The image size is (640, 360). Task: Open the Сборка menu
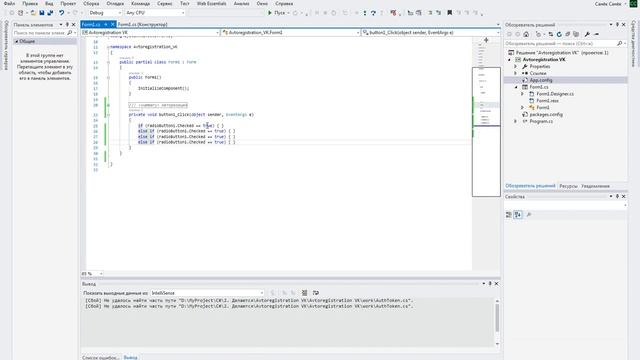pyautogui.click(x=91, y=4)
